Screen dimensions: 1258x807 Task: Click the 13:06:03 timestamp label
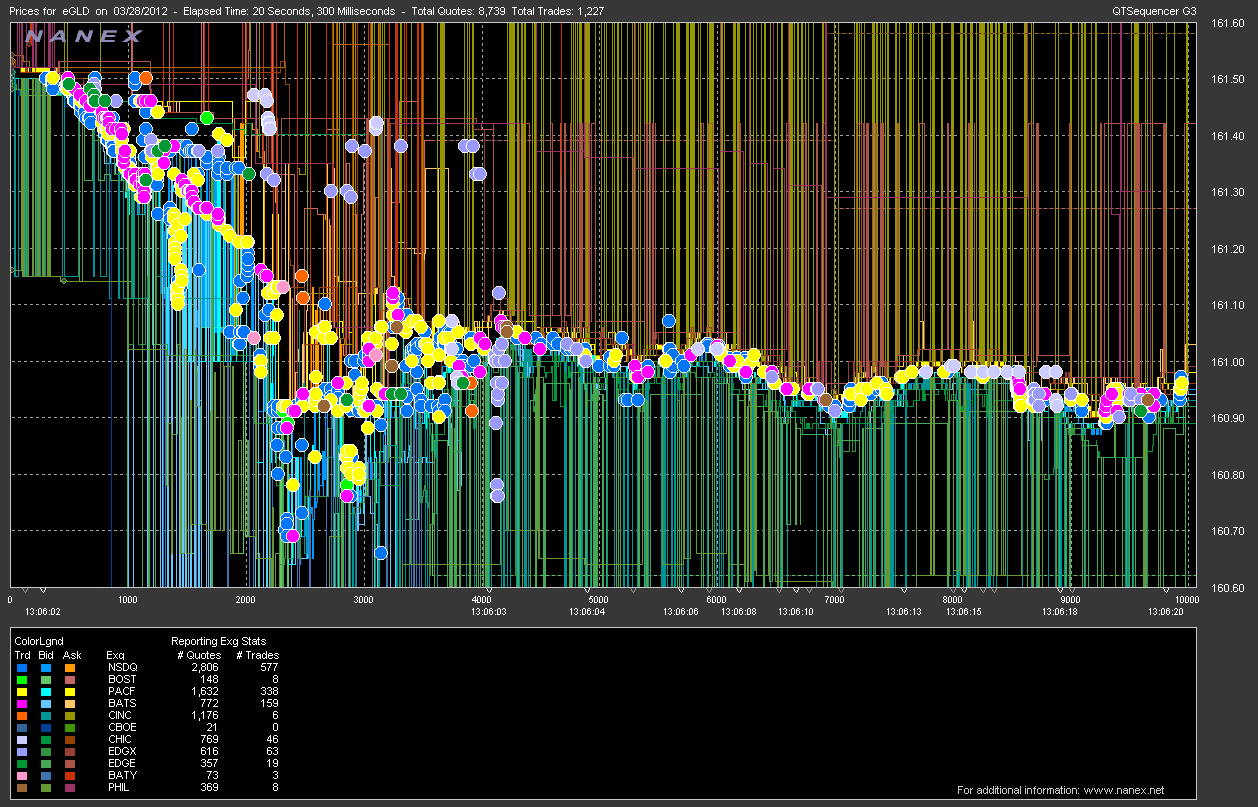point(487,610)
